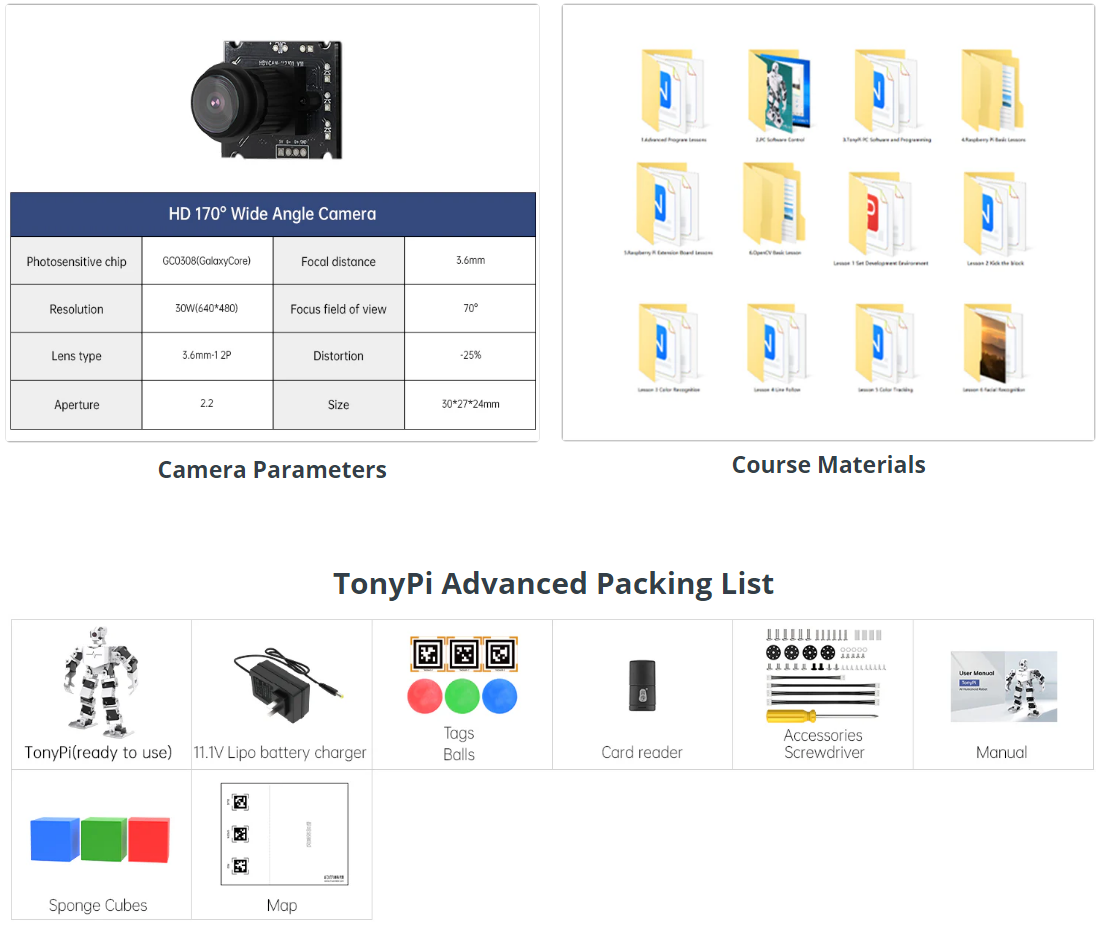Open the 'Lesson 6 Facial Recognition' folder
1101x925 pixels.
(993, 343)
